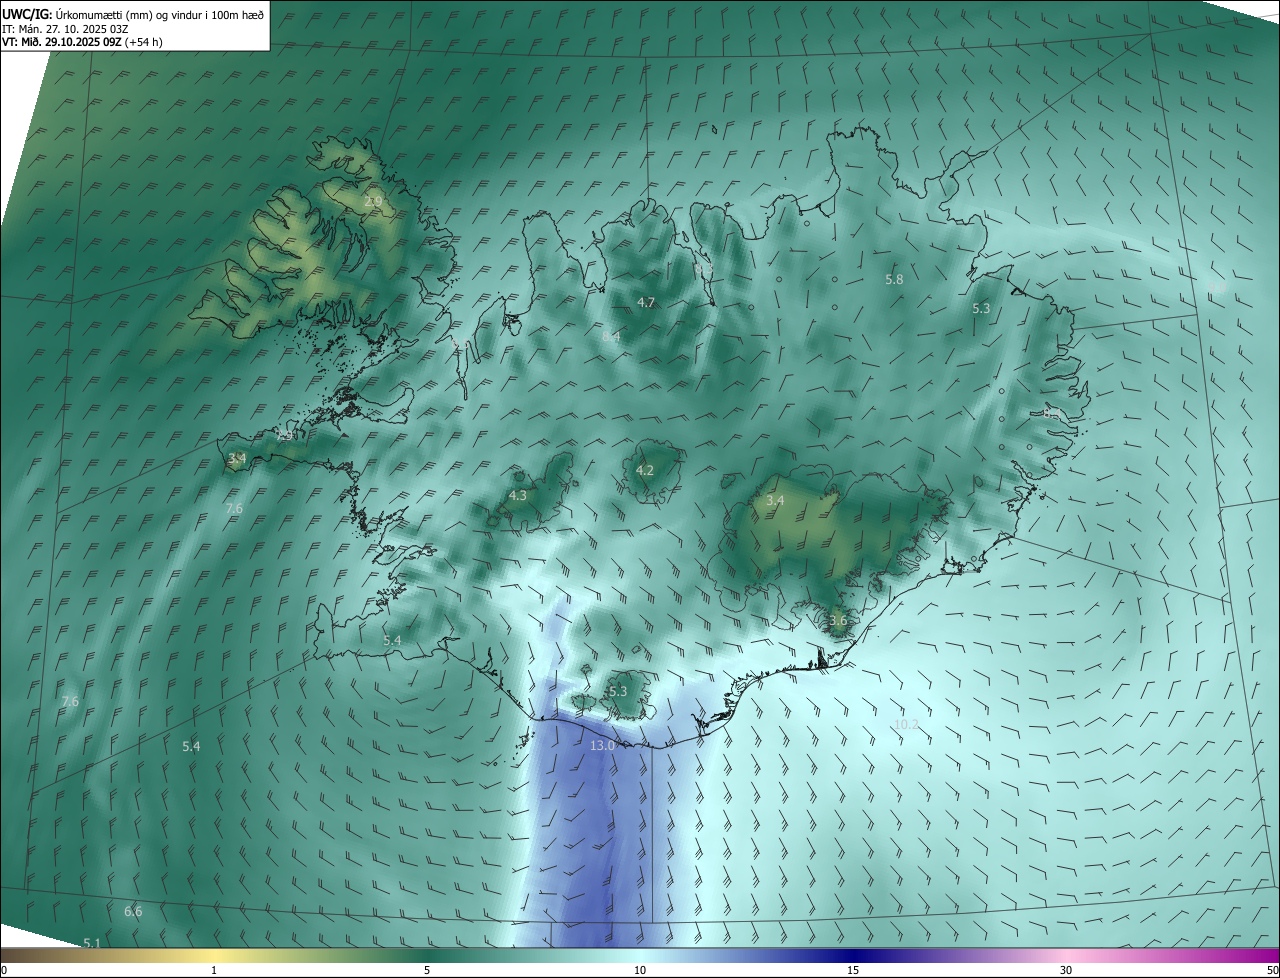The height and width of the screenshot is (978, 1280).
Task: Click the map value label 4.7
Action: click(x=646, y=302)
